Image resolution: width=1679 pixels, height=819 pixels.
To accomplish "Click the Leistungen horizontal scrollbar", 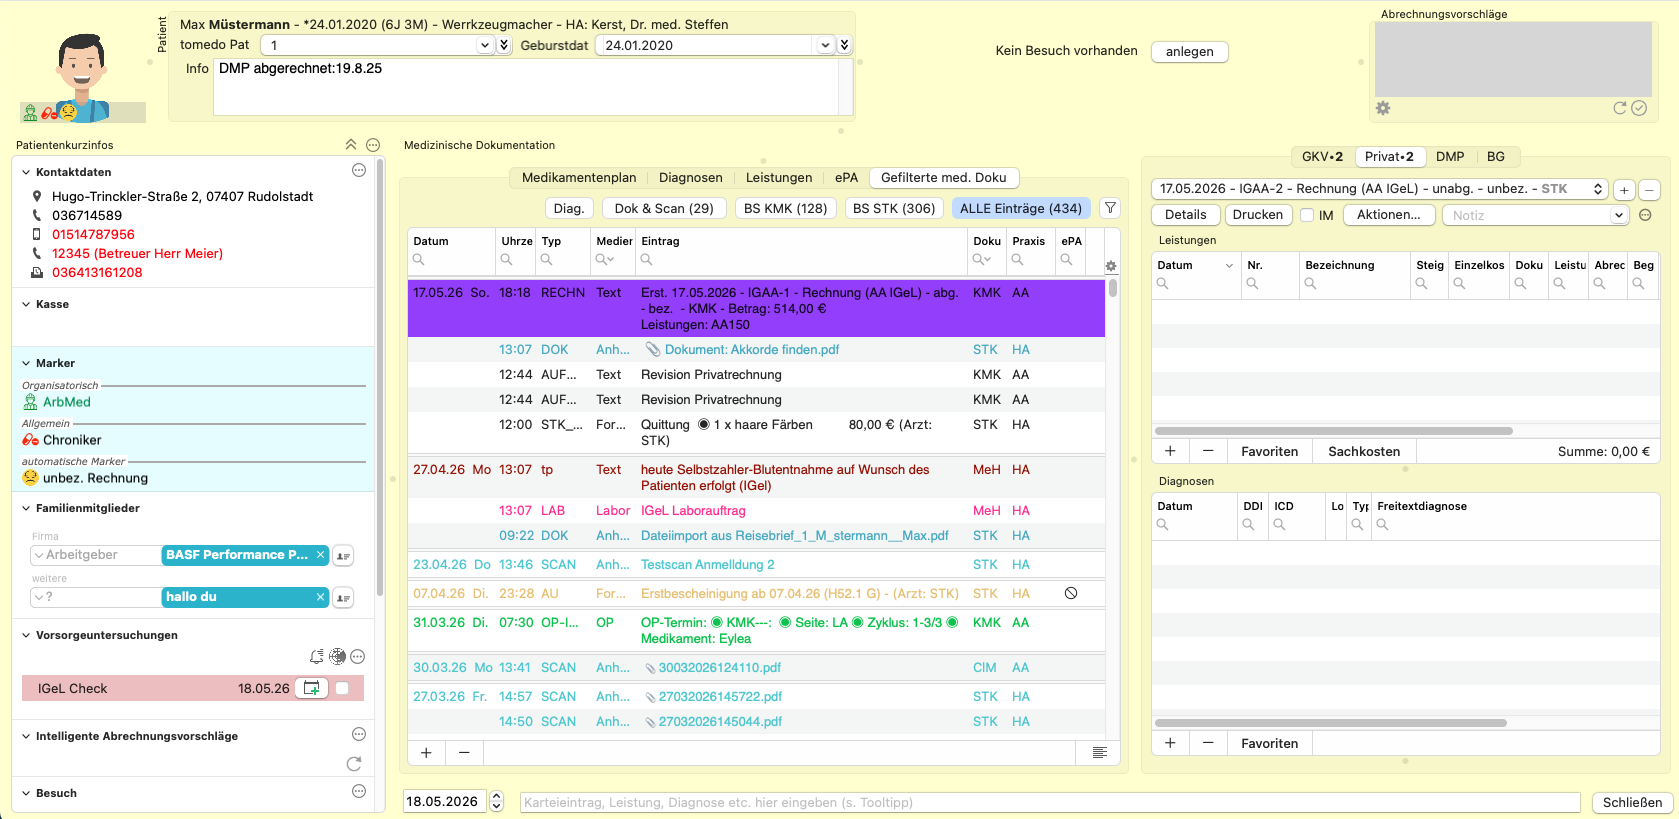I will [1334, 431].
